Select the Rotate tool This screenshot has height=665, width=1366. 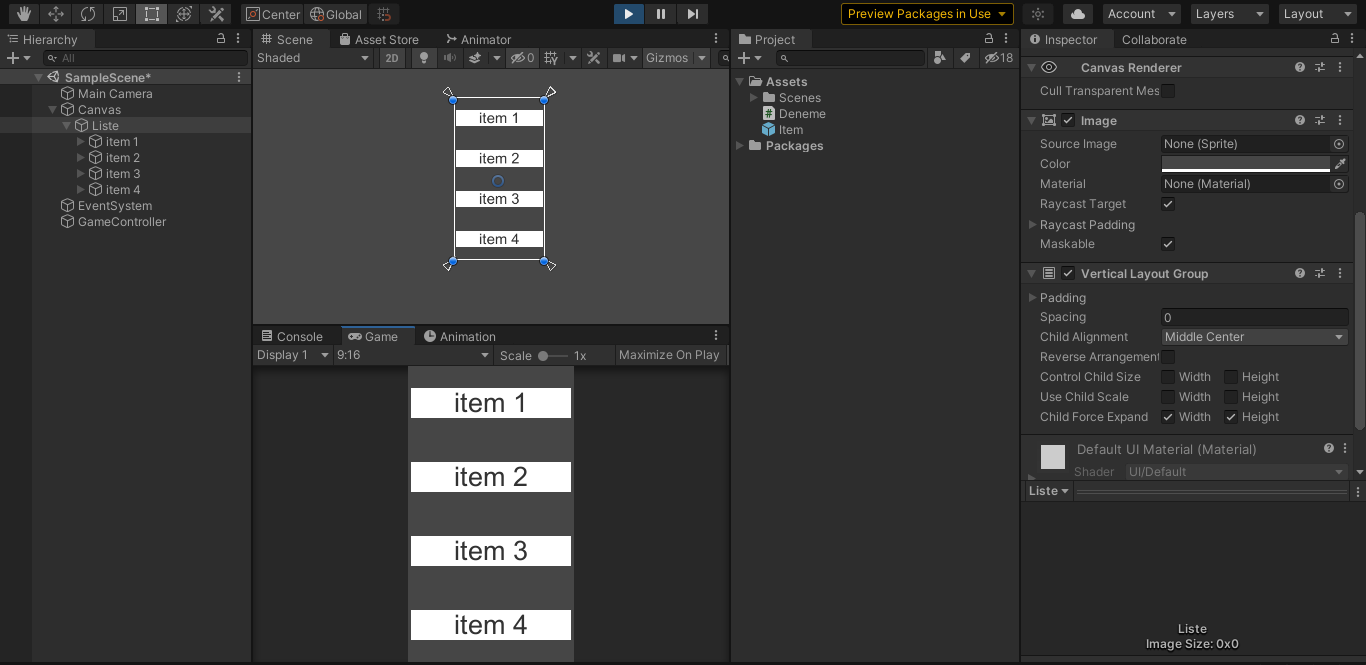coord(88,14)
